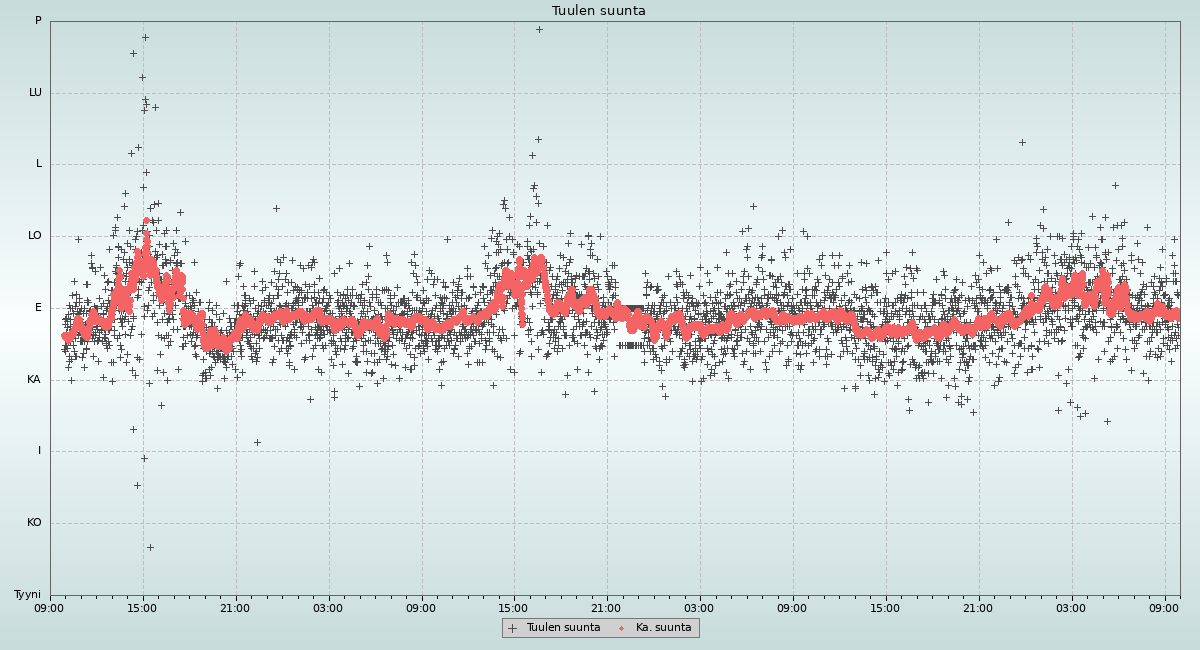The width and height of the screenshot is (1200, 650).
Task: Click the red dot marker in the legend
Action: tap(622, 628)
